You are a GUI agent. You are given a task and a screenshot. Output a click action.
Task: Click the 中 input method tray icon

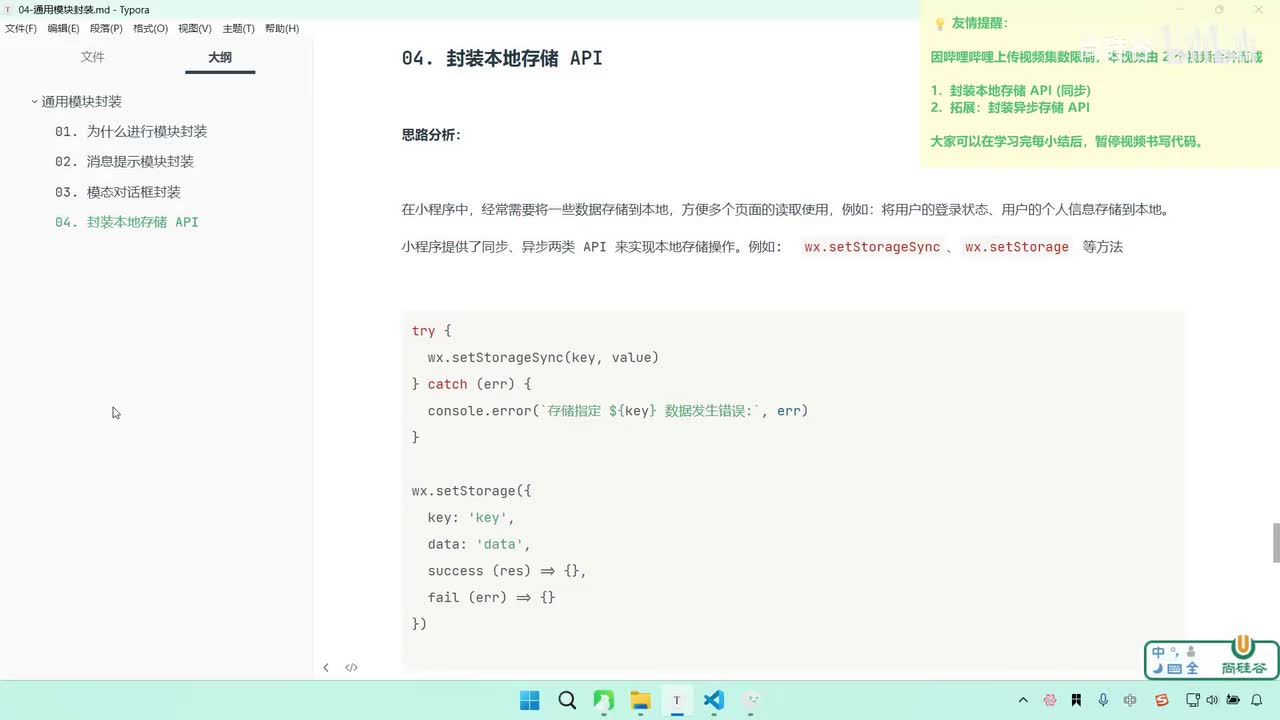1130,700
